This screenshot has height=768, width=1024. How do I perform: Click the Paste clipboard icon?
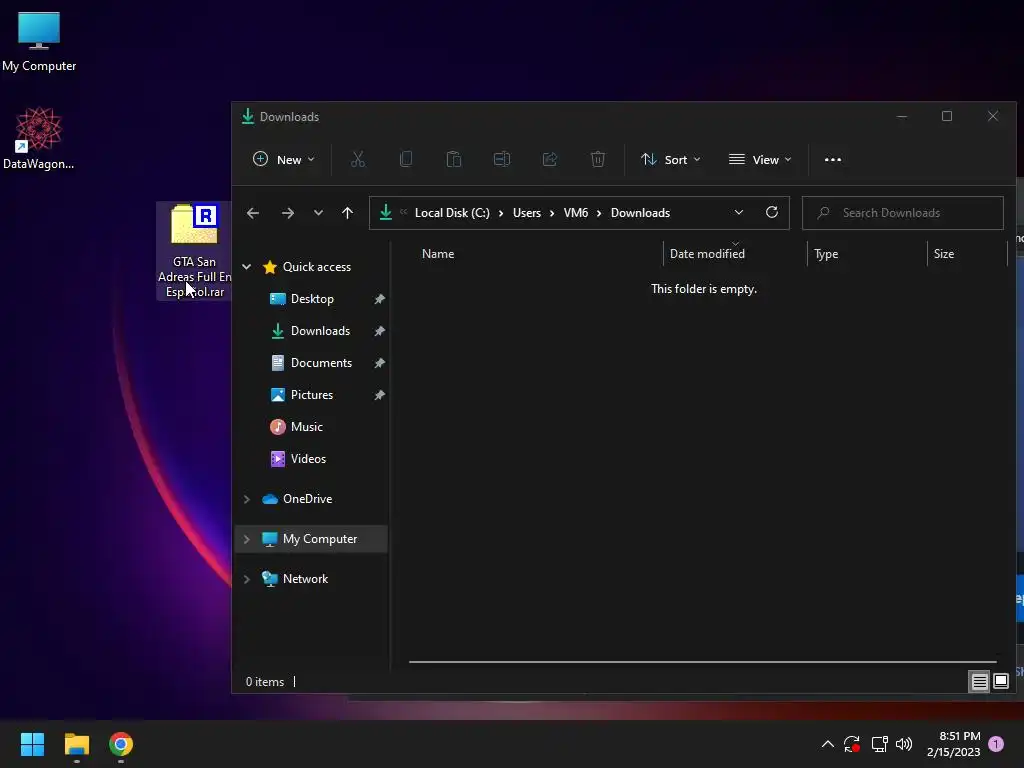pos(454,159)
